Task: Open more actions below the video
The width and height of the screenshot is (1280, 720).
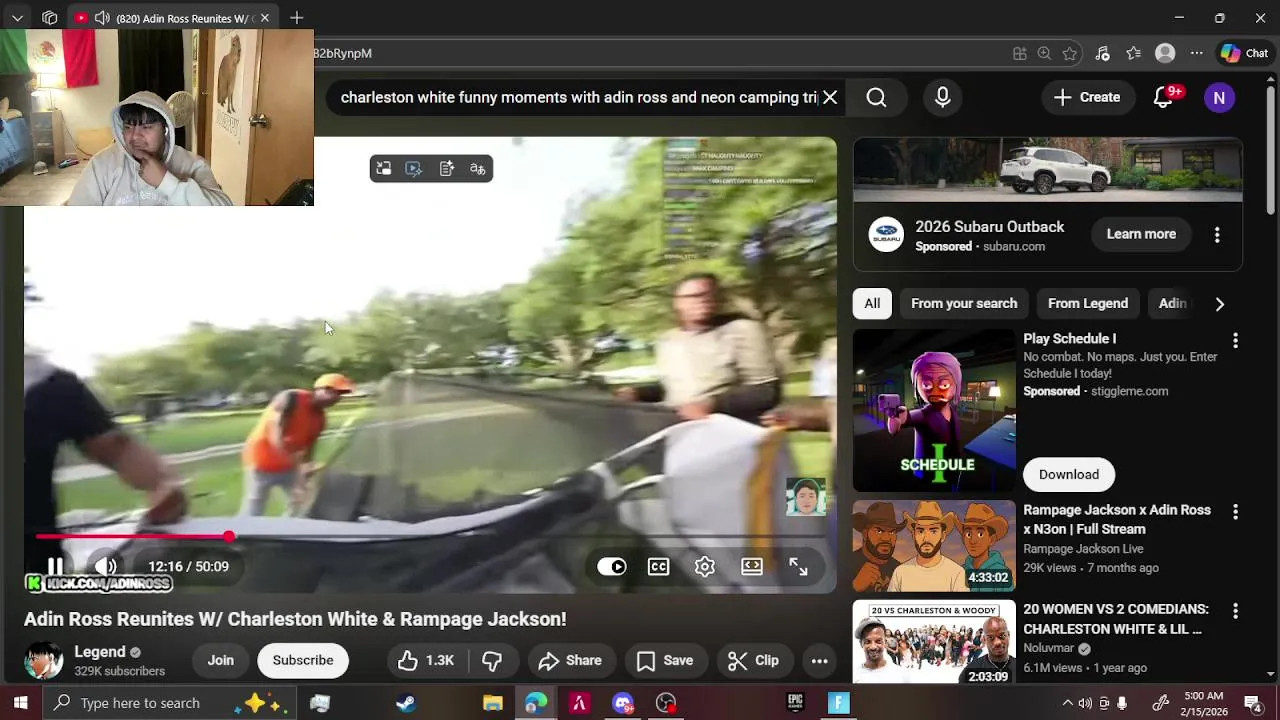Action: click(819, 660)
